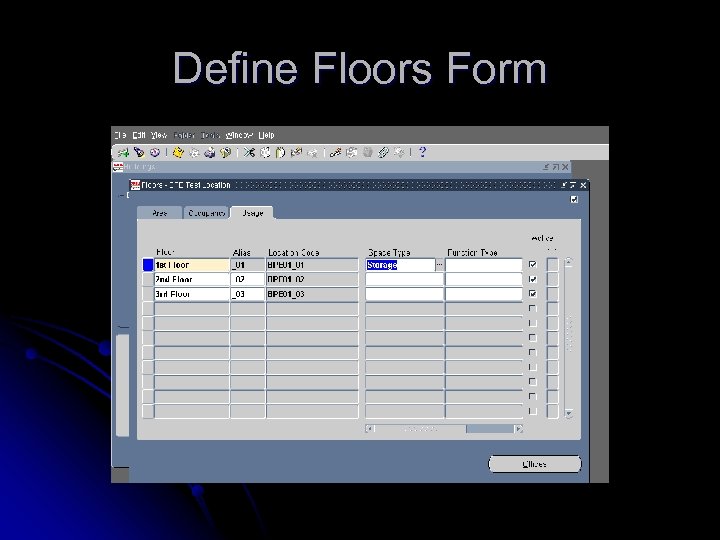The height and width of the screenshot is (540, 720).
Task: Click the Delete Record toolbar icon
Action: click(312, 152)
